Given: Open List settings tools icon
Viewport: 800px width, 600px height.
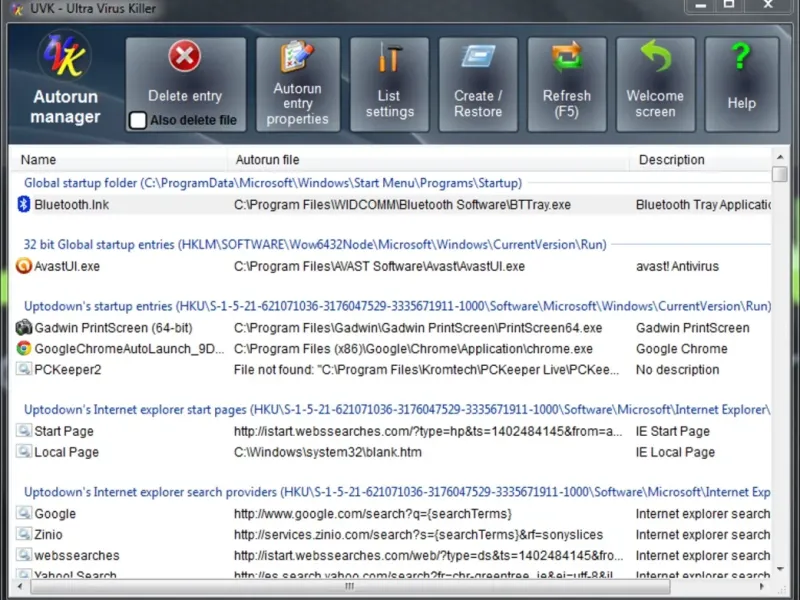Looking at the screenshot, I should click(389, 57).
